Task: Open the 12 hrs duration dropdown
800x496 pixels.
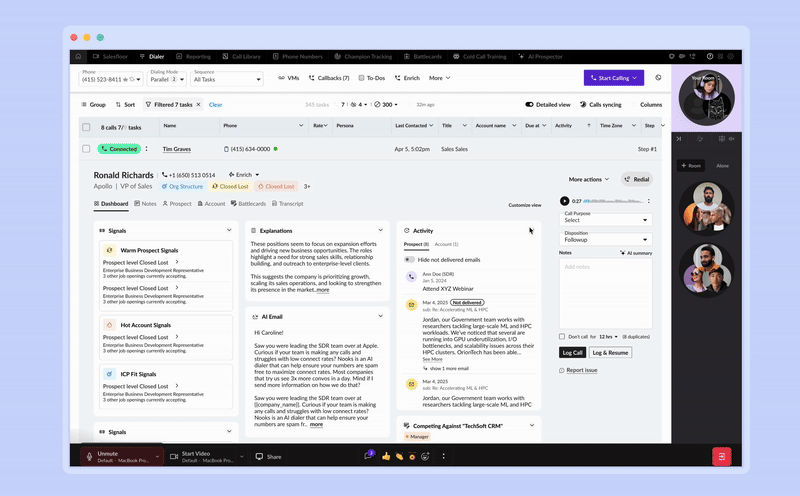Action: pos(608,337)
